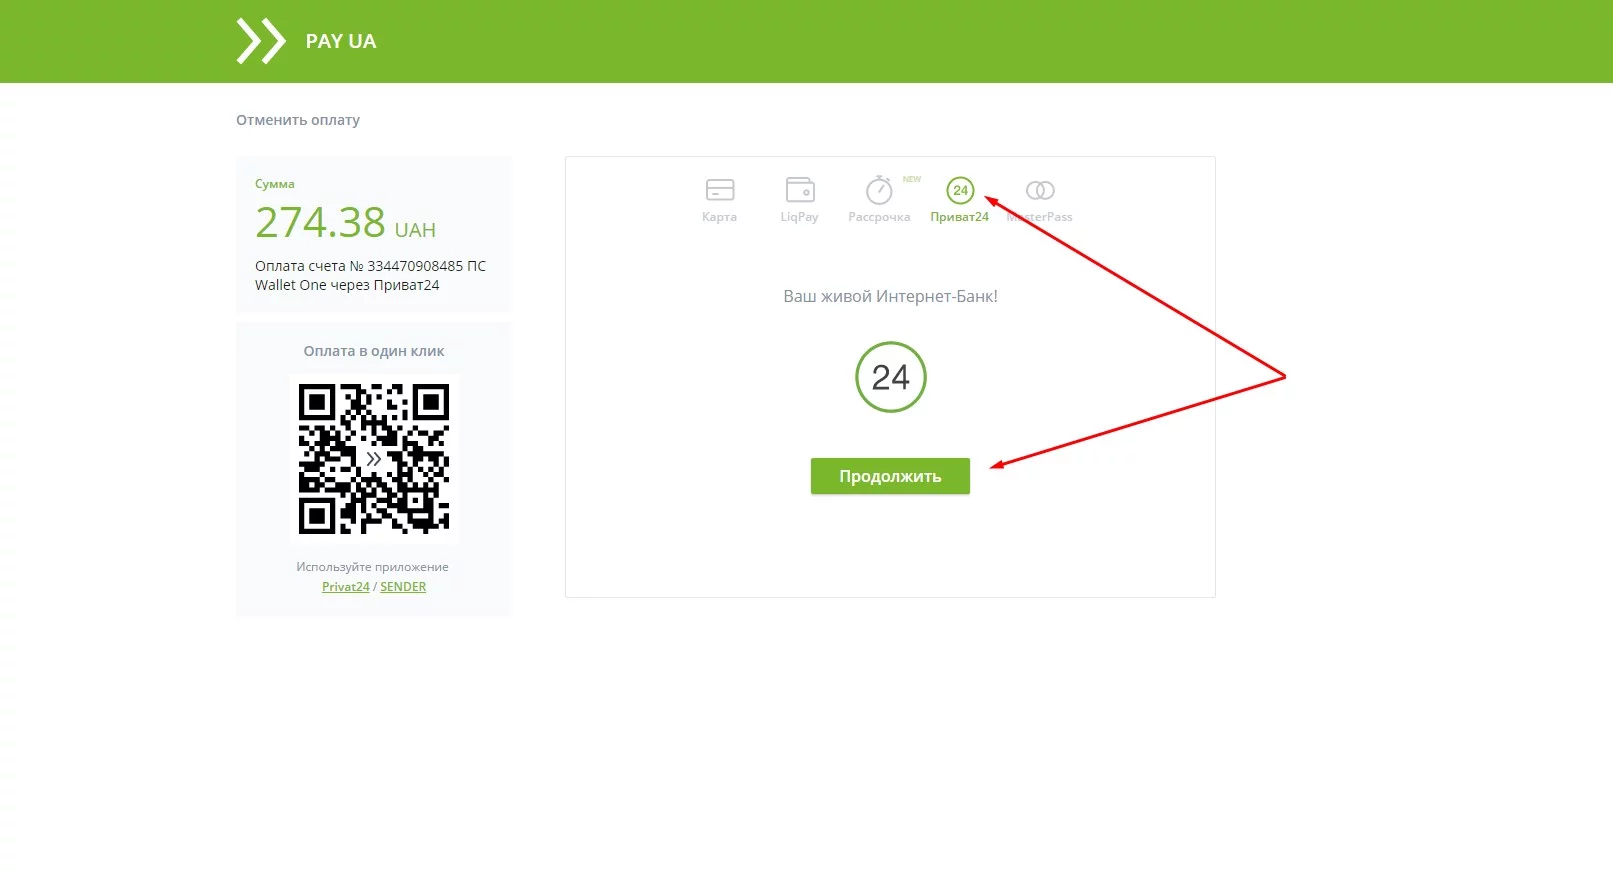Click the Карта tab label

click(719, 217)
